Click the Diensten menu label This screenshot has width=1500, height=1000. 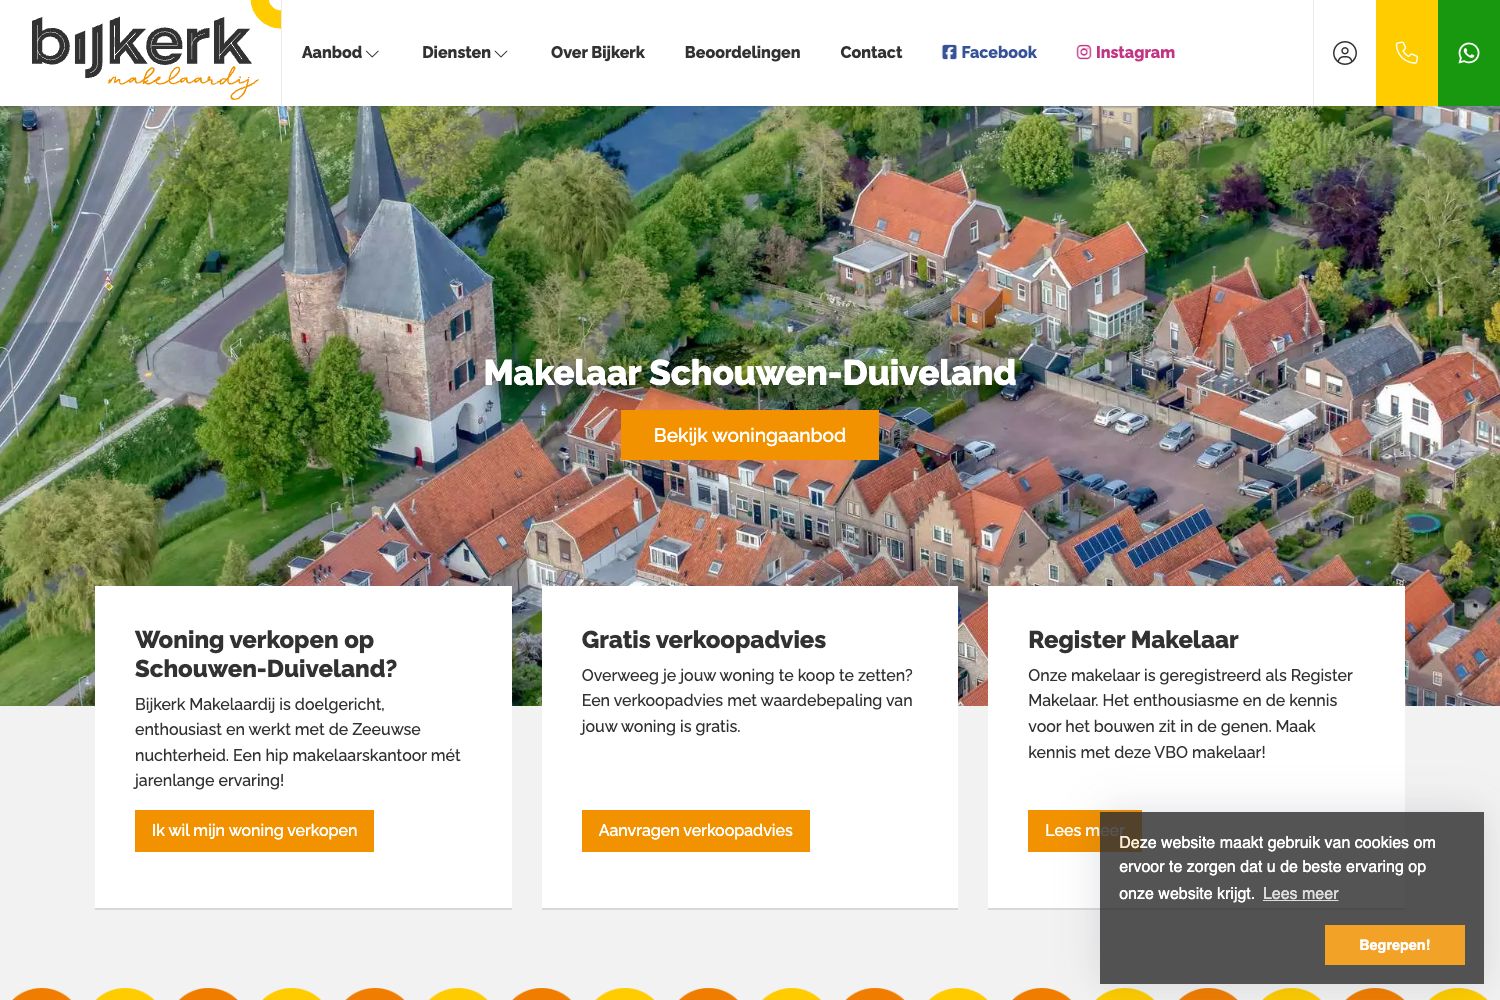click(x=456, y=52)
